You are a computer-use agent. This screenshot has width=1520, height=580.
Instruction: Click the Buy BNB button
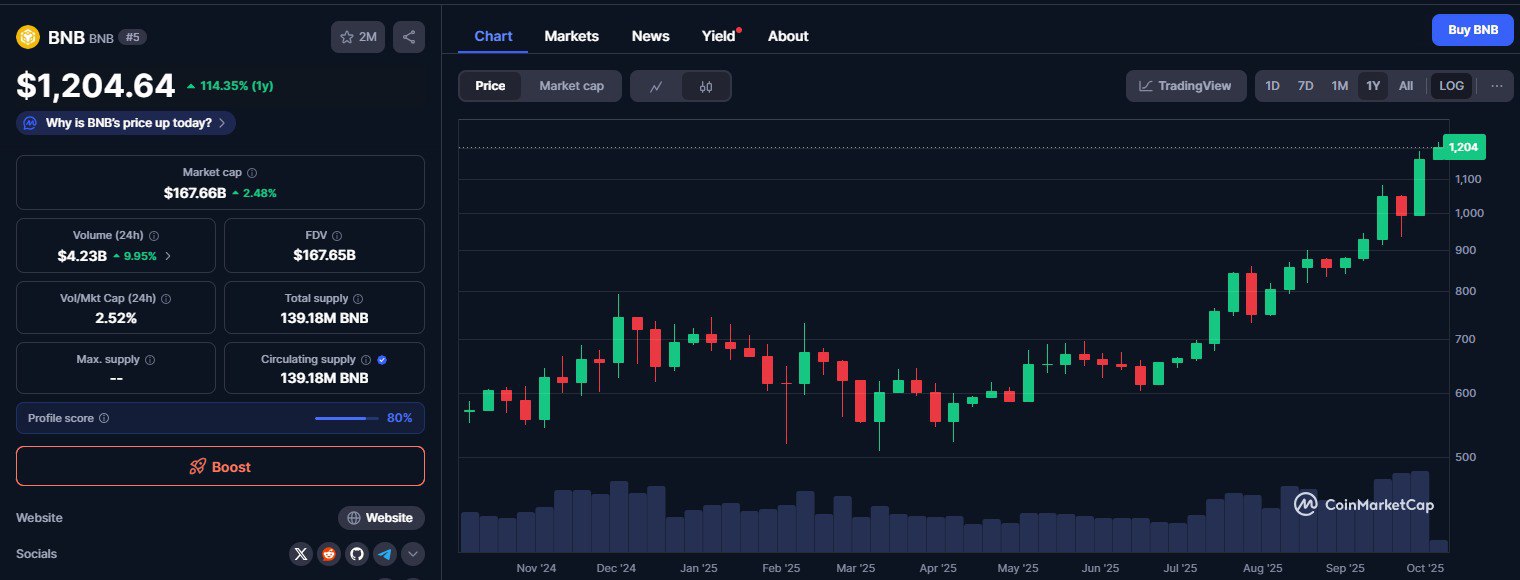click(x=1473, y=30)
